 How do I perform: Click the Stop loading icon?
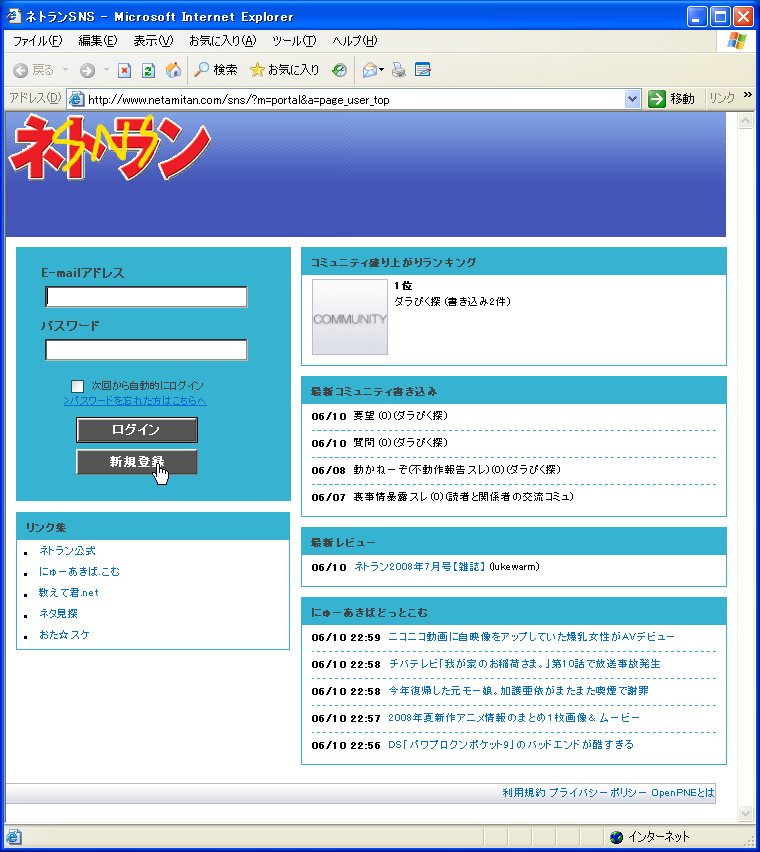pyautogui.click(x=124, y=70)
